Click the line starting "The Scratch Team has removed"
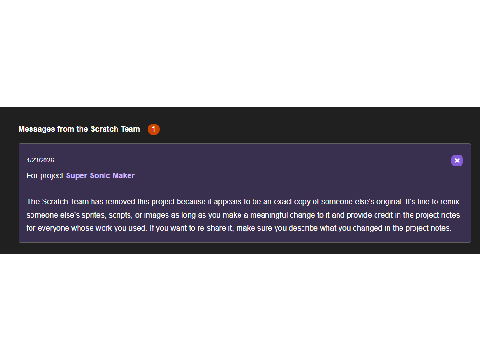 243,202
